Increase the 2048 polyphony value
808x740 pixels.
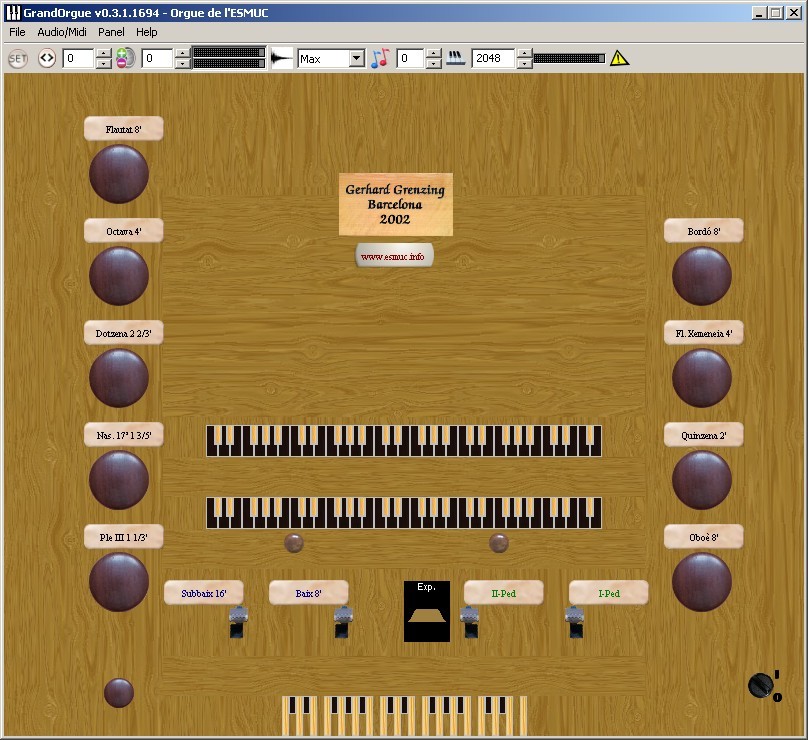click(x=525, y=54)
